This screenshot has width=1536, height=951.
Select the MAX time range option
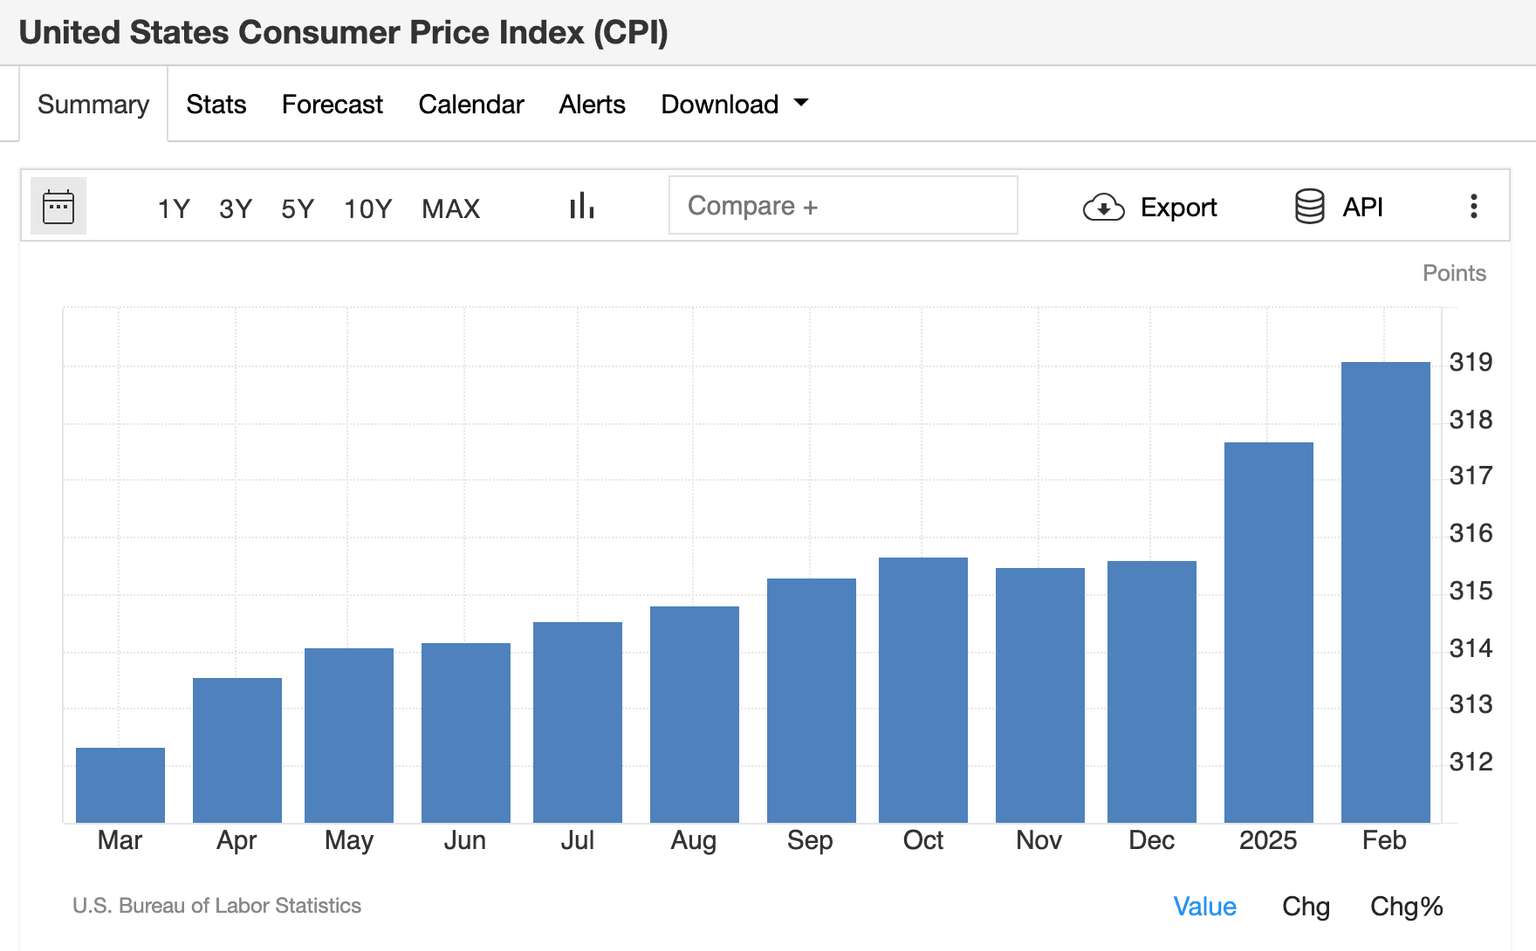(450, 209)
